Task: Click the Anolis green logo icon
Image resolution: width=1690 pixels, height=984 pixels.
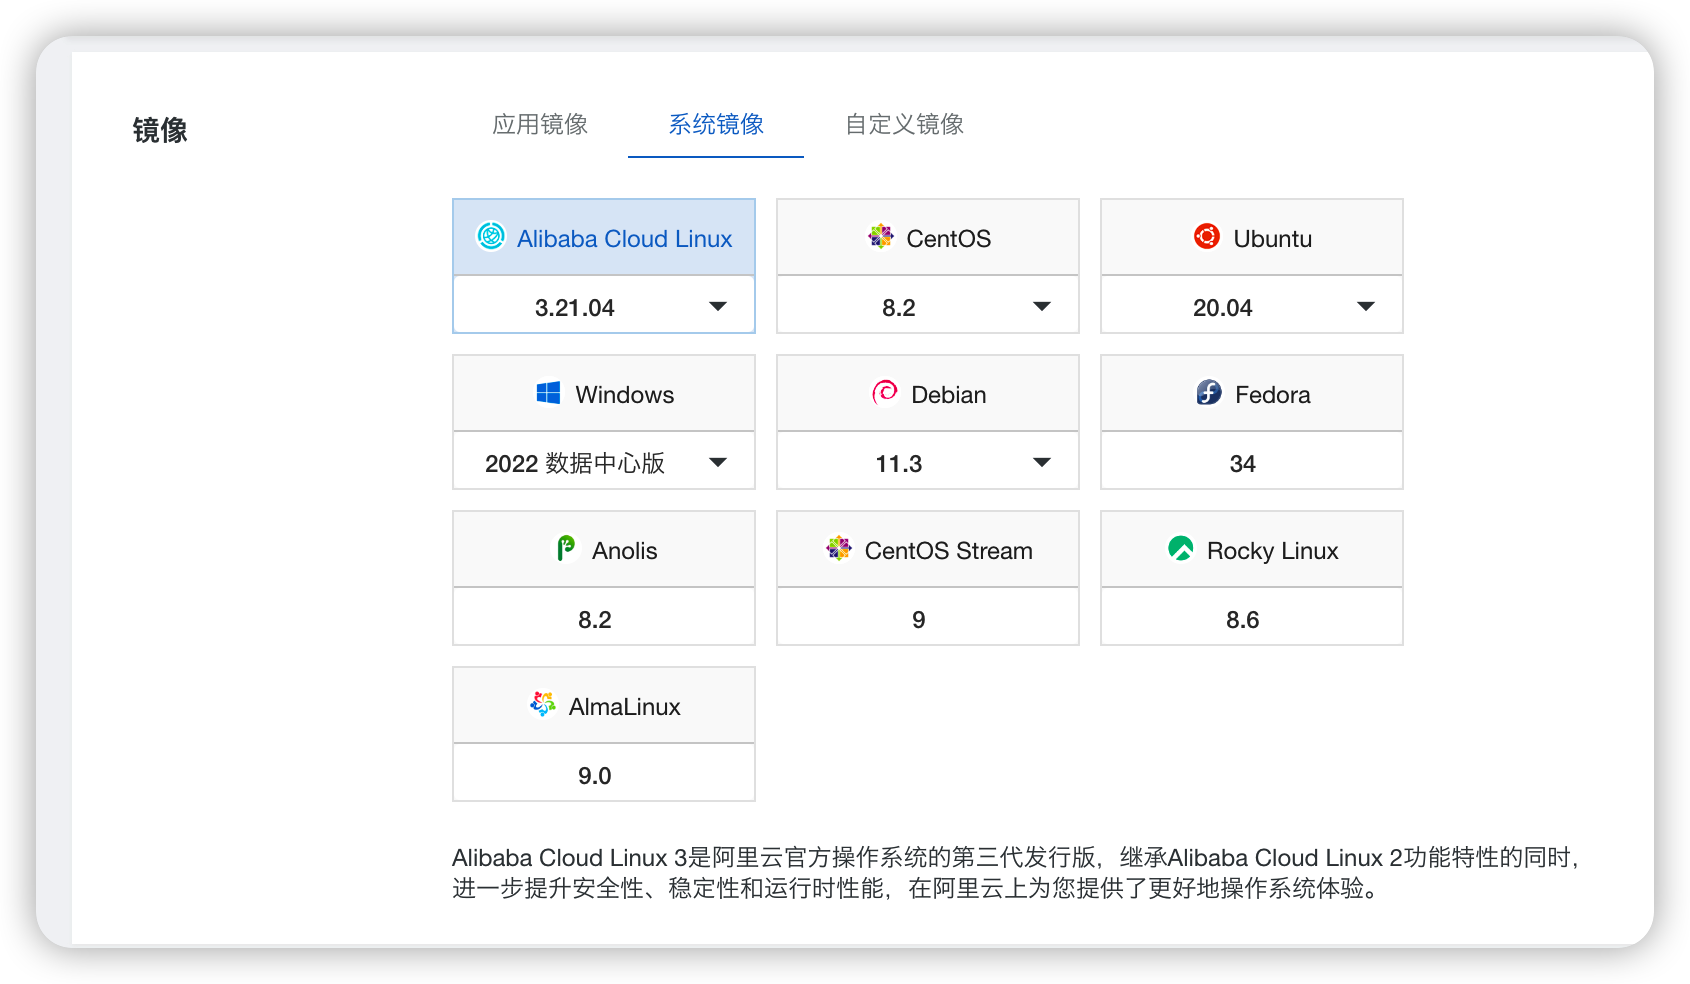Action: click(x=566, y=548)
